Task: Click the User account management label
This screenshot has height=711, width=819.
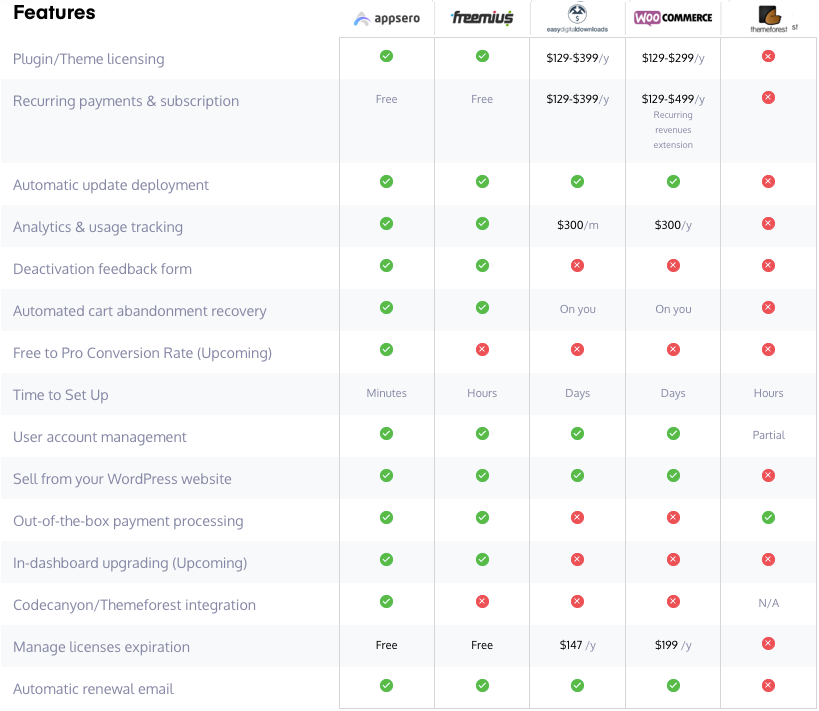Action: (x=100, y=437)
